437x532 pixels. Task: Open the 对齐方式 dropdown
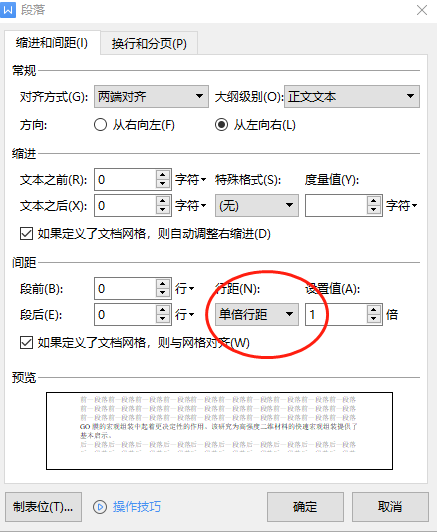[151, 97]
